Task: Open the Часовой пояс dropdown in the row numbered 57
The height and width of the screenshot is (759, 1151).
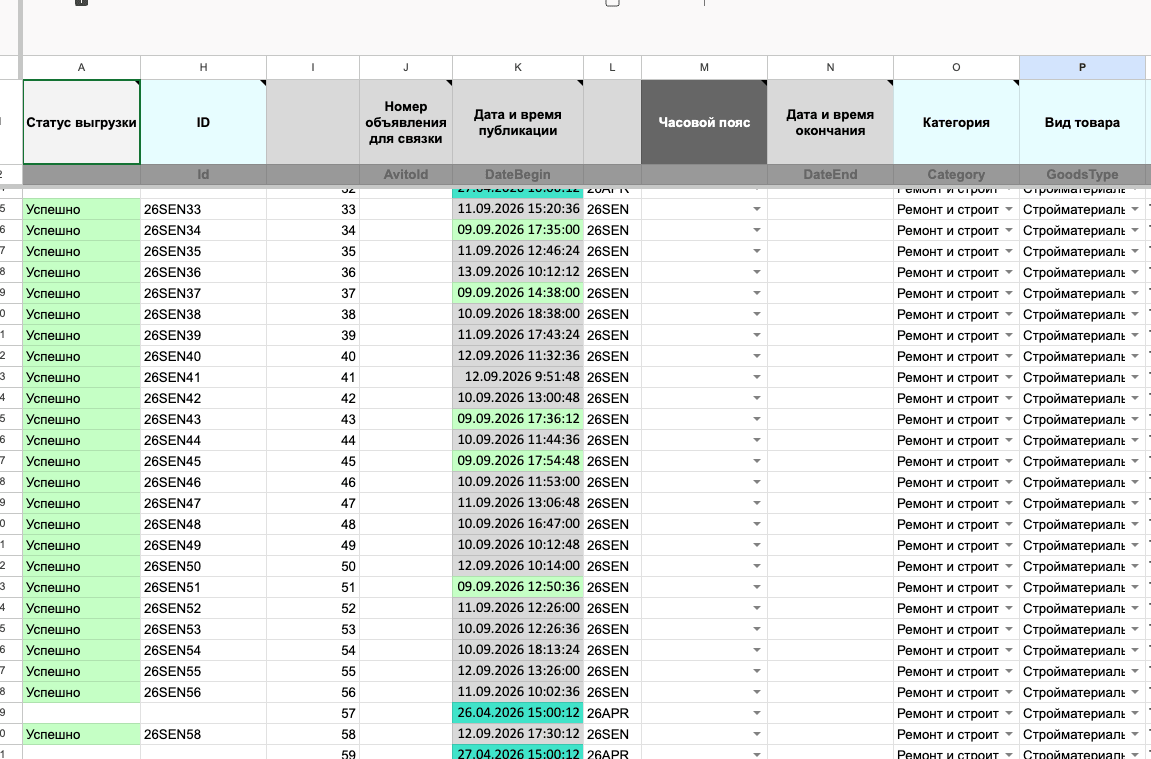Action: 756,713
